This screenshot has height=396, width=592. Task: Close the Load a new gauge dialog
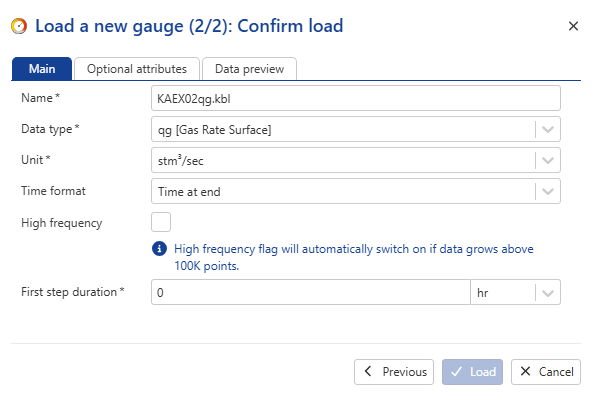coord(573,26)
